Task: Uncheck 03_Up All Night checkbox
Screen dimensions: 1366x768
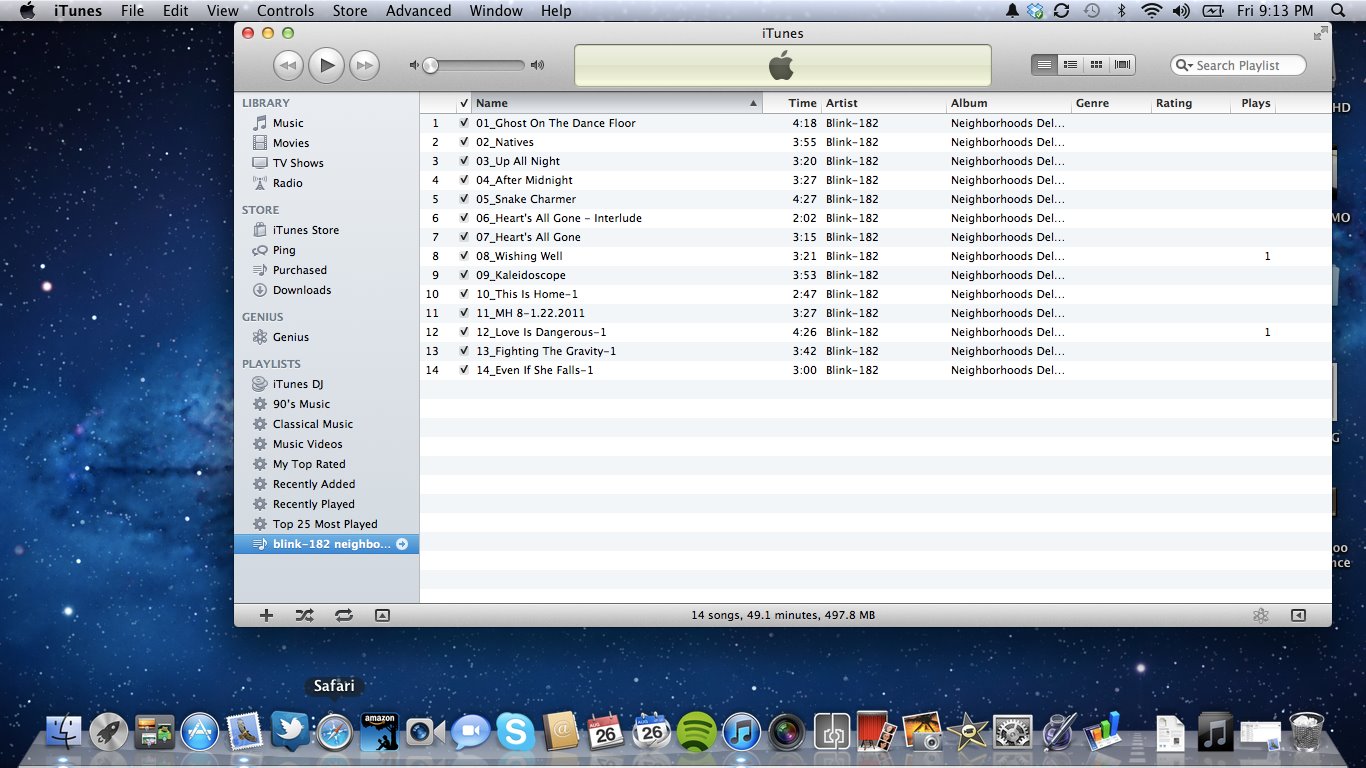Action: (x=464, y=161)
